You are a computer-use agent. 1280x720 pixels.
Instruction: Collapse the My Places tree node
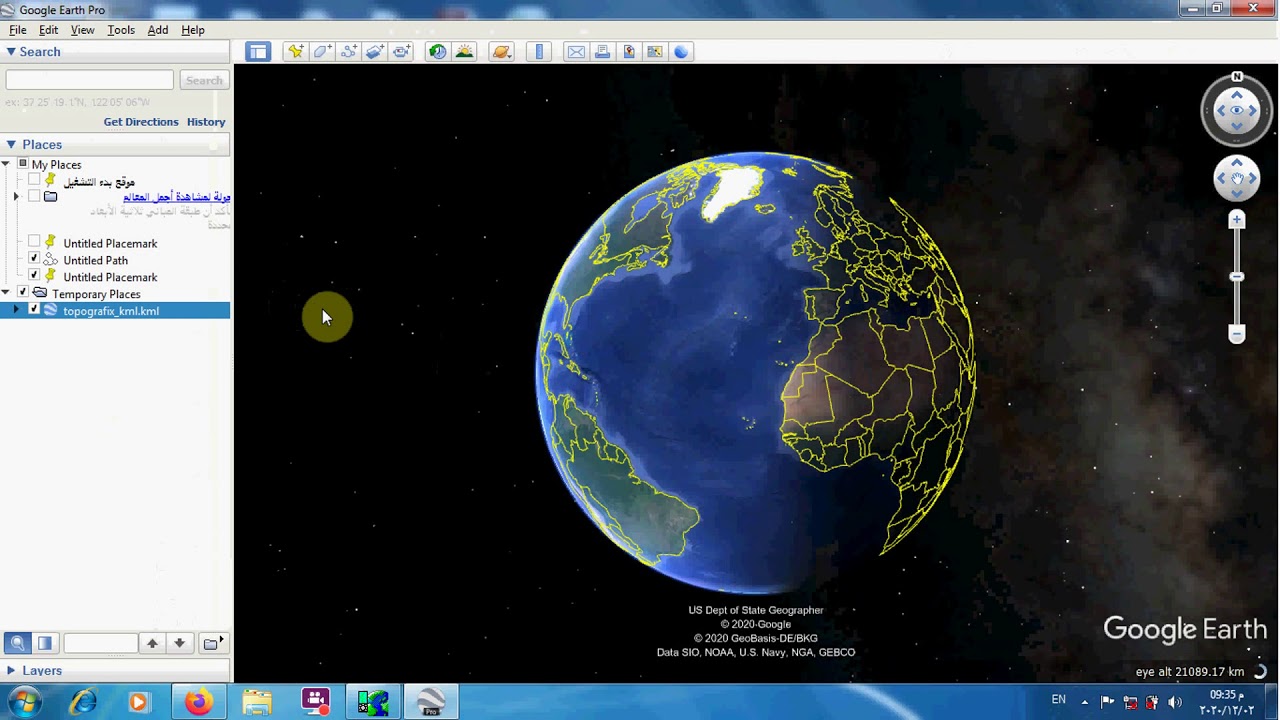pos(6,164)
